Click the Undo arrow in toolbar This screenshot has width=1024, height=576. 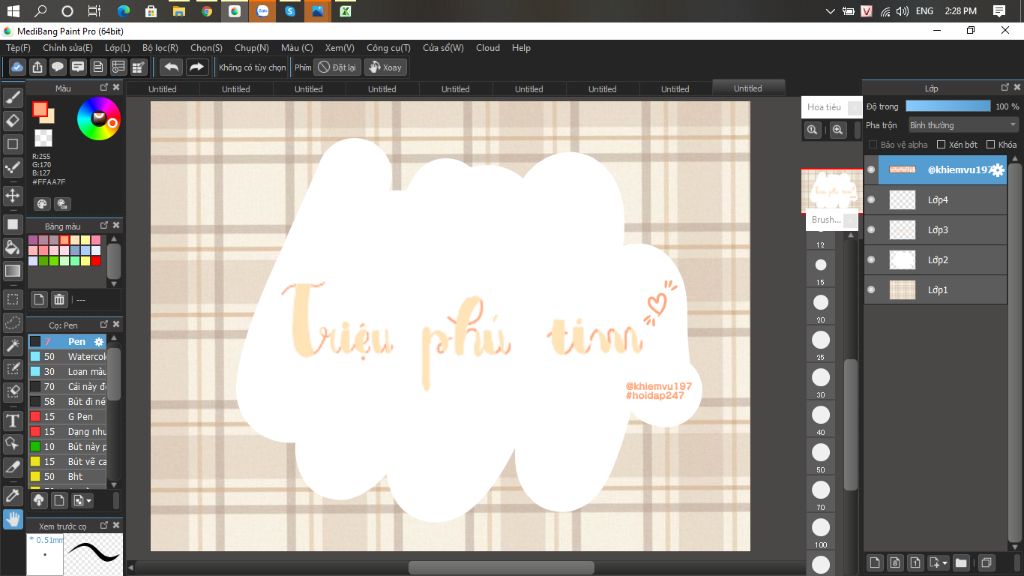pyautogui.click(x=171, y=67)
